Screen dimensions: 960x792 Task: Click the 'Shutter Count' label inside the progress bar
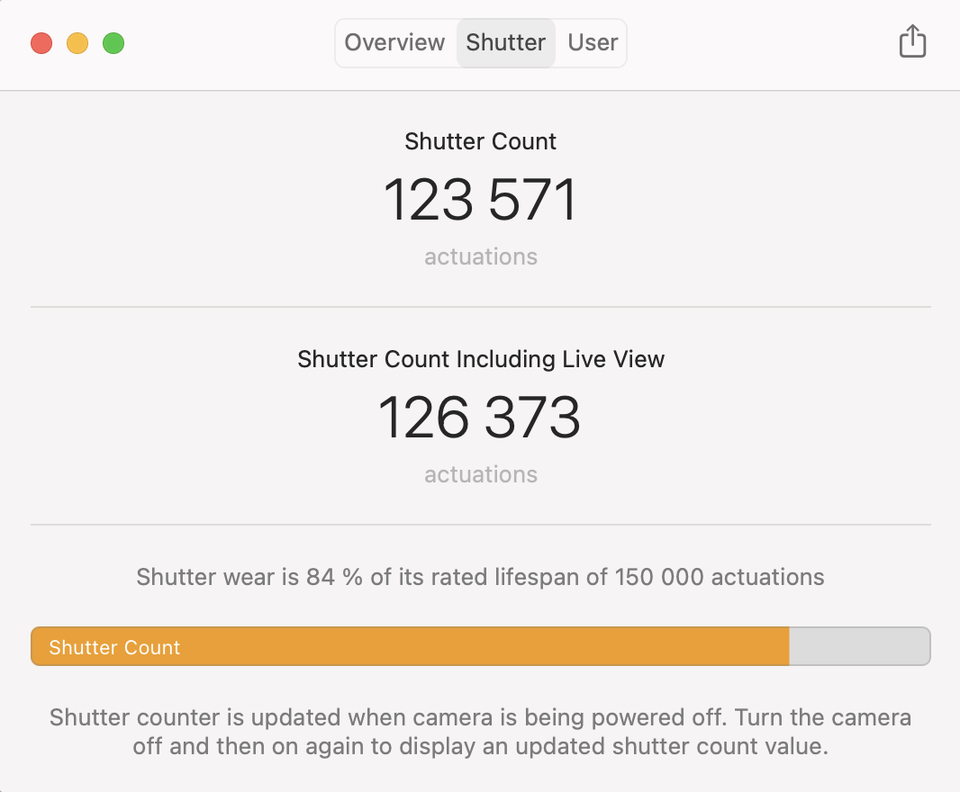115,647
